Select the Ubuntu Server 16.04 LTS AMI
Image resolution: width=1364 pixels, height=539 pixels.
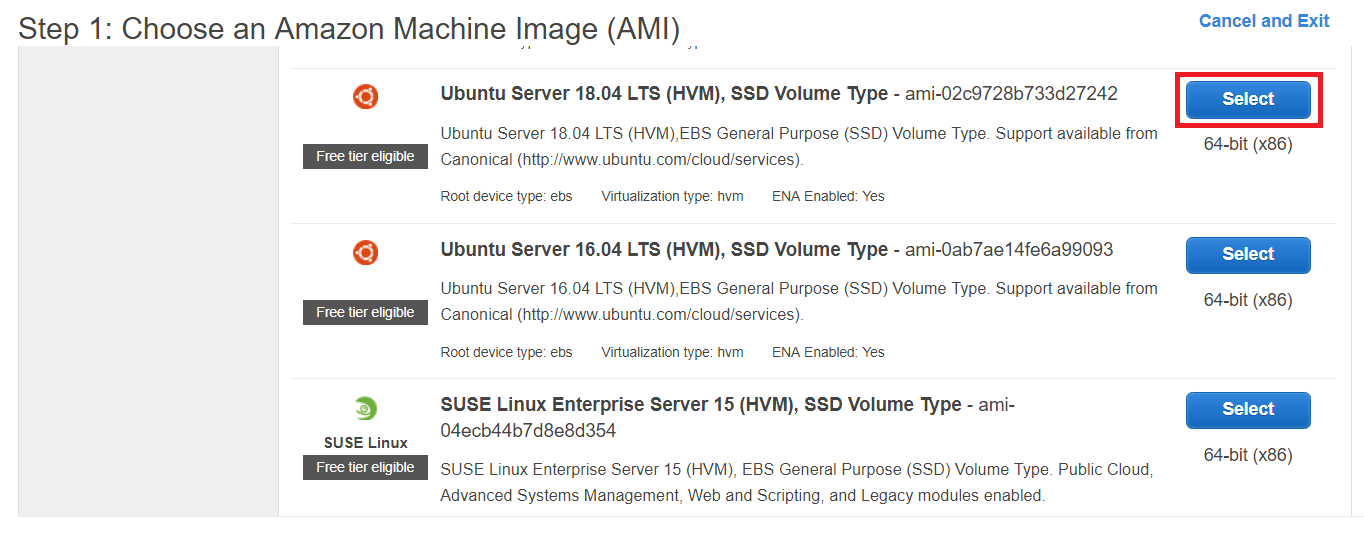[1248, 254]
